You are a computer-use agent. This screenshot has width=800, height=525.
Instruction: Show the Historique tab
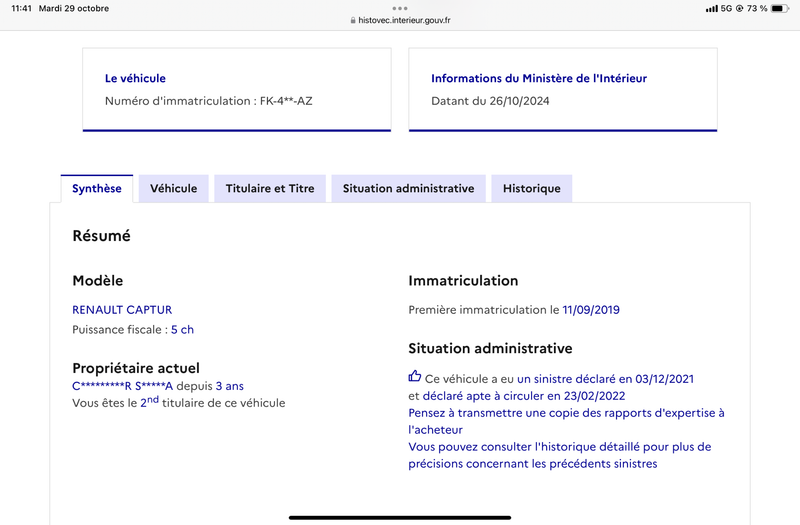point(532,188)
